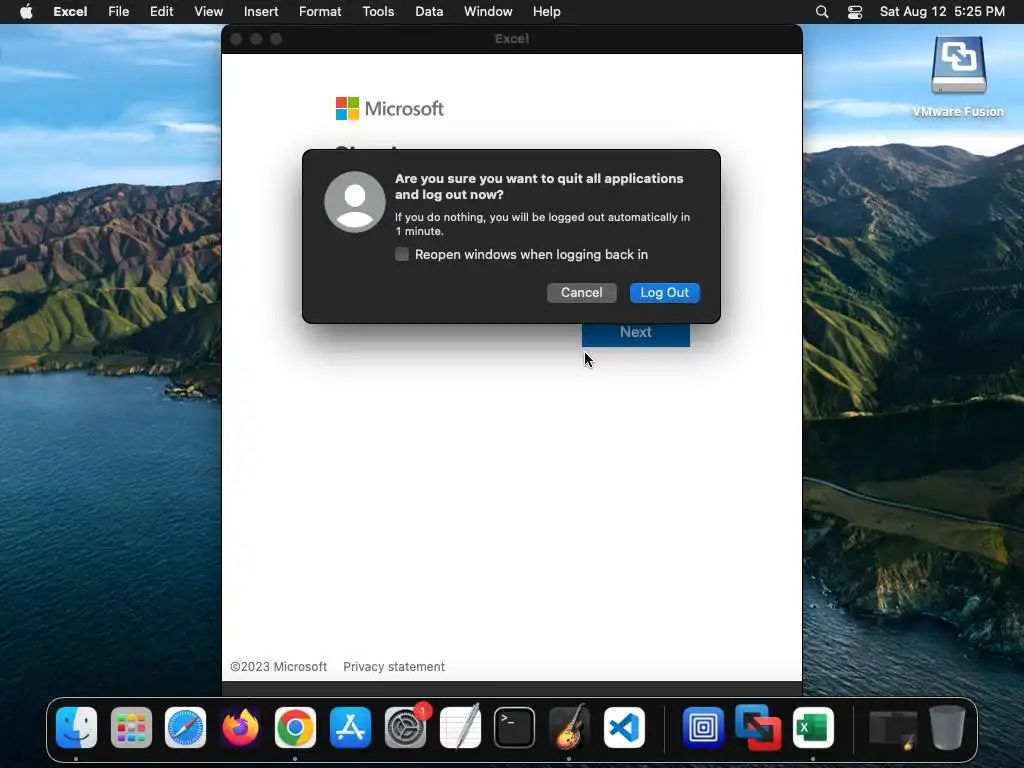The image size is (1024, 768).
Task: Open Control Center in menu bar
Action: pos(855,12)
